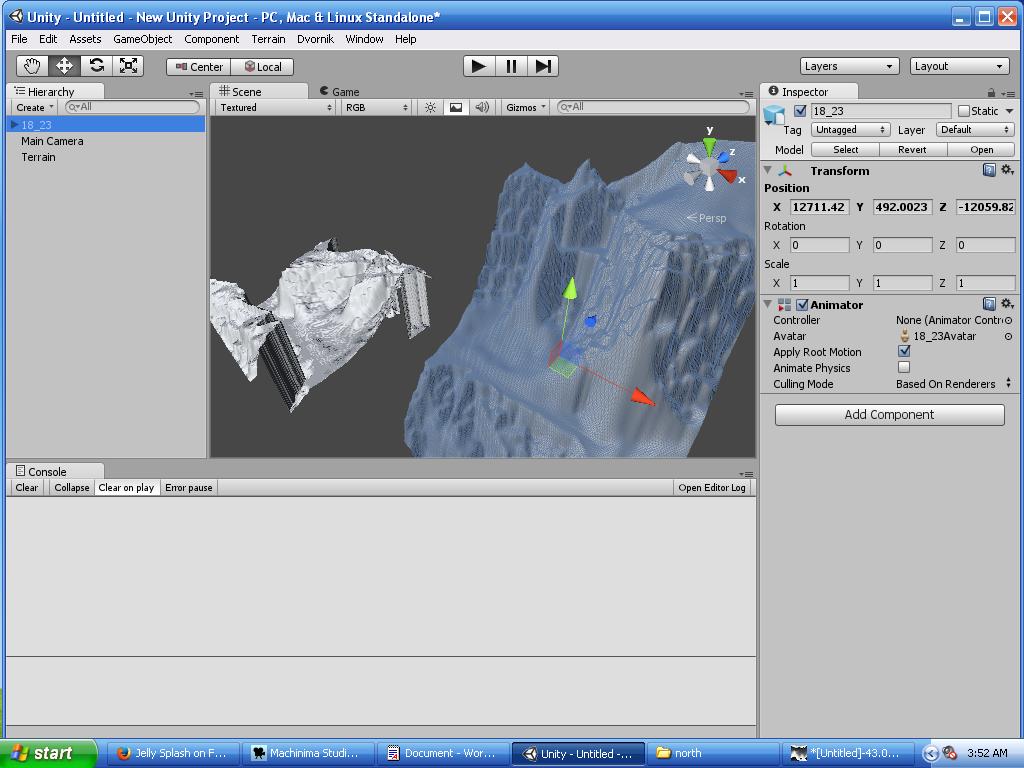Viewport: 1024px width, 768px height.
Task: Enable Animate Physics checkbox
Action: 903,368
